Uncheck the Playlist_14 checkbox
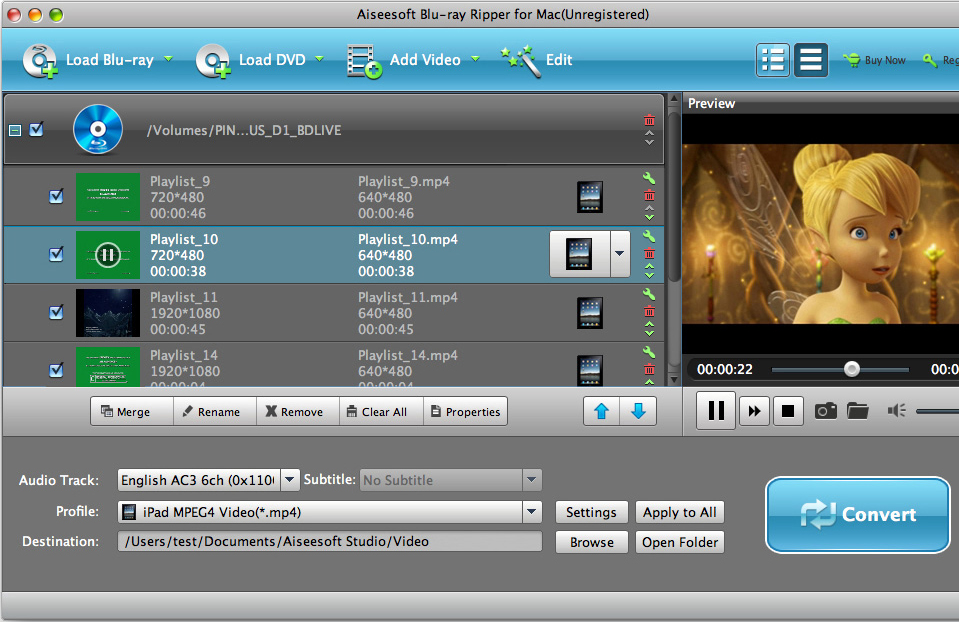Viewport: 959px width, 622px height. pos(56,369)
